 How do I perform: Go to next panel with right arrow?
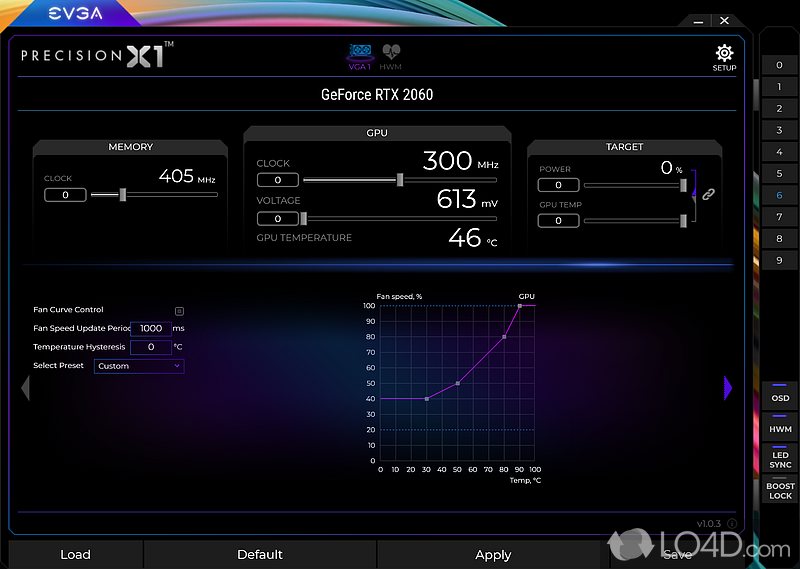point(728,388)
